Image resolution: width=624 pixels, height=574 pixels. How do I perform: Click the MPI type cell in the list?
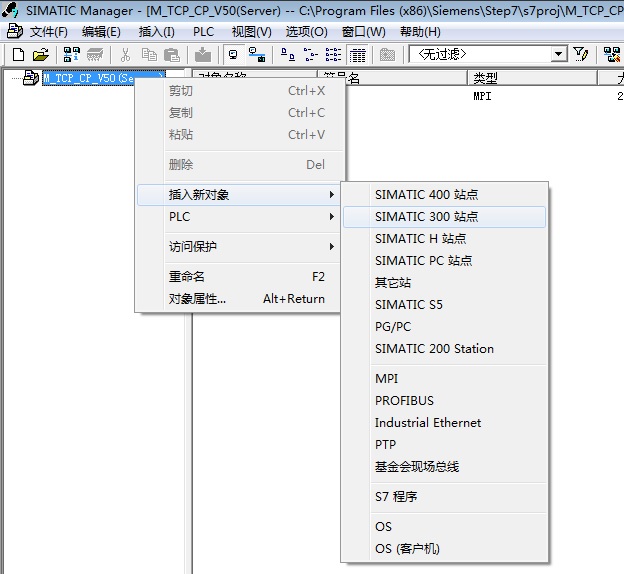(482, 96)
